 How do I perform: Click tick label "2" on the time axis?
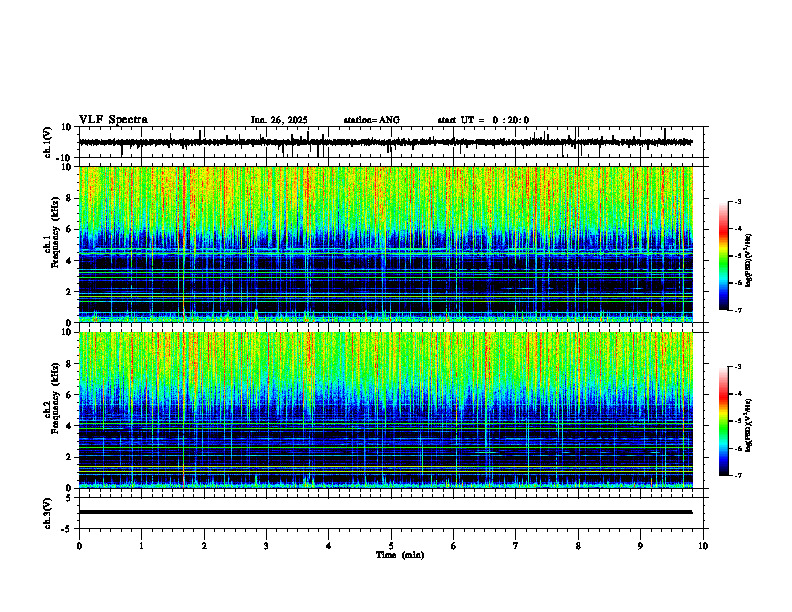point(204,546)
